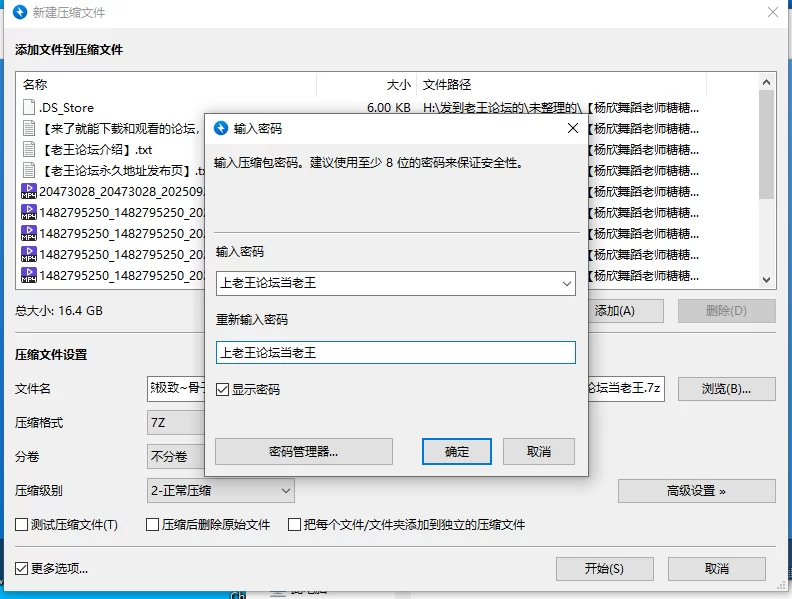792x599 pixels.
Task: Open the 压缩级别 2-正常压缩 dropdown
Action: tap(221, 490)
